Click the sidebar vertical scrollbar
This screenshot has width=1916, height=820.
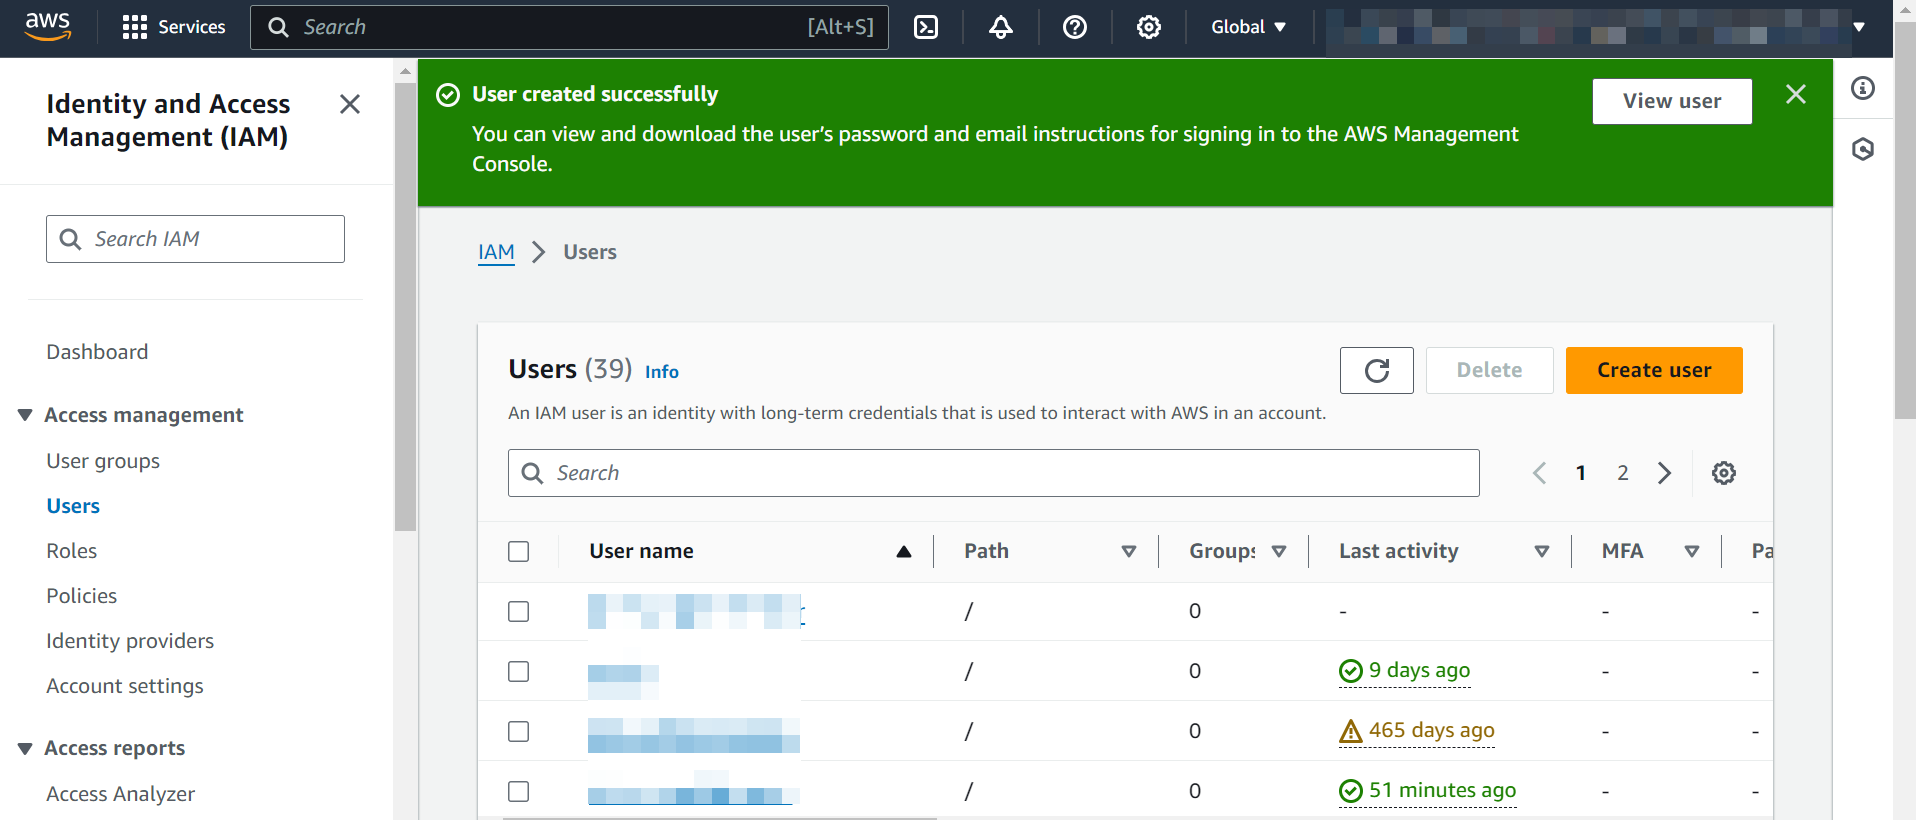pyautogui.click(x=405, y=306)
